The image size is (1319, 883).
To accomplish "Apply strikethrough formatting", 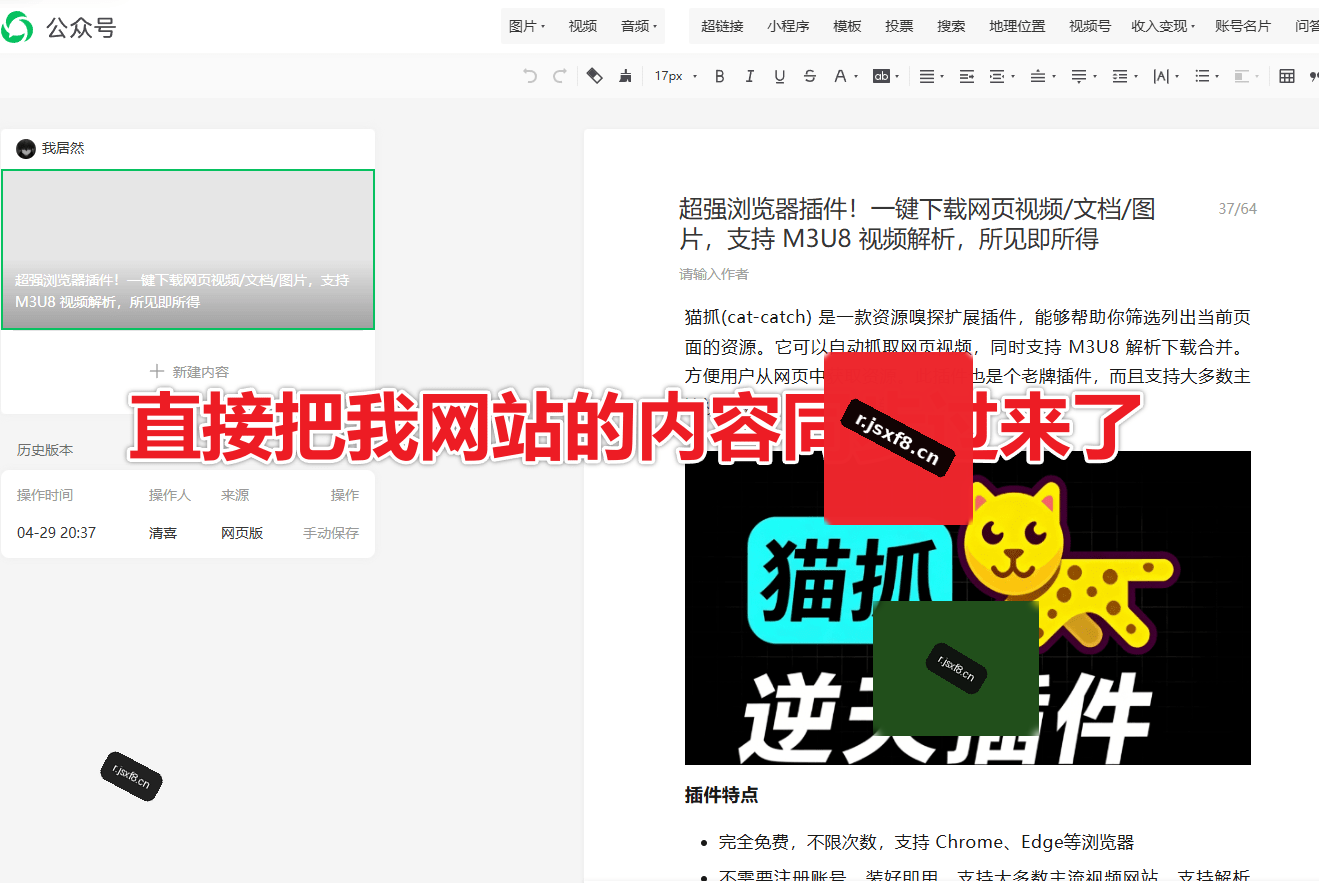I will (810, 76).
